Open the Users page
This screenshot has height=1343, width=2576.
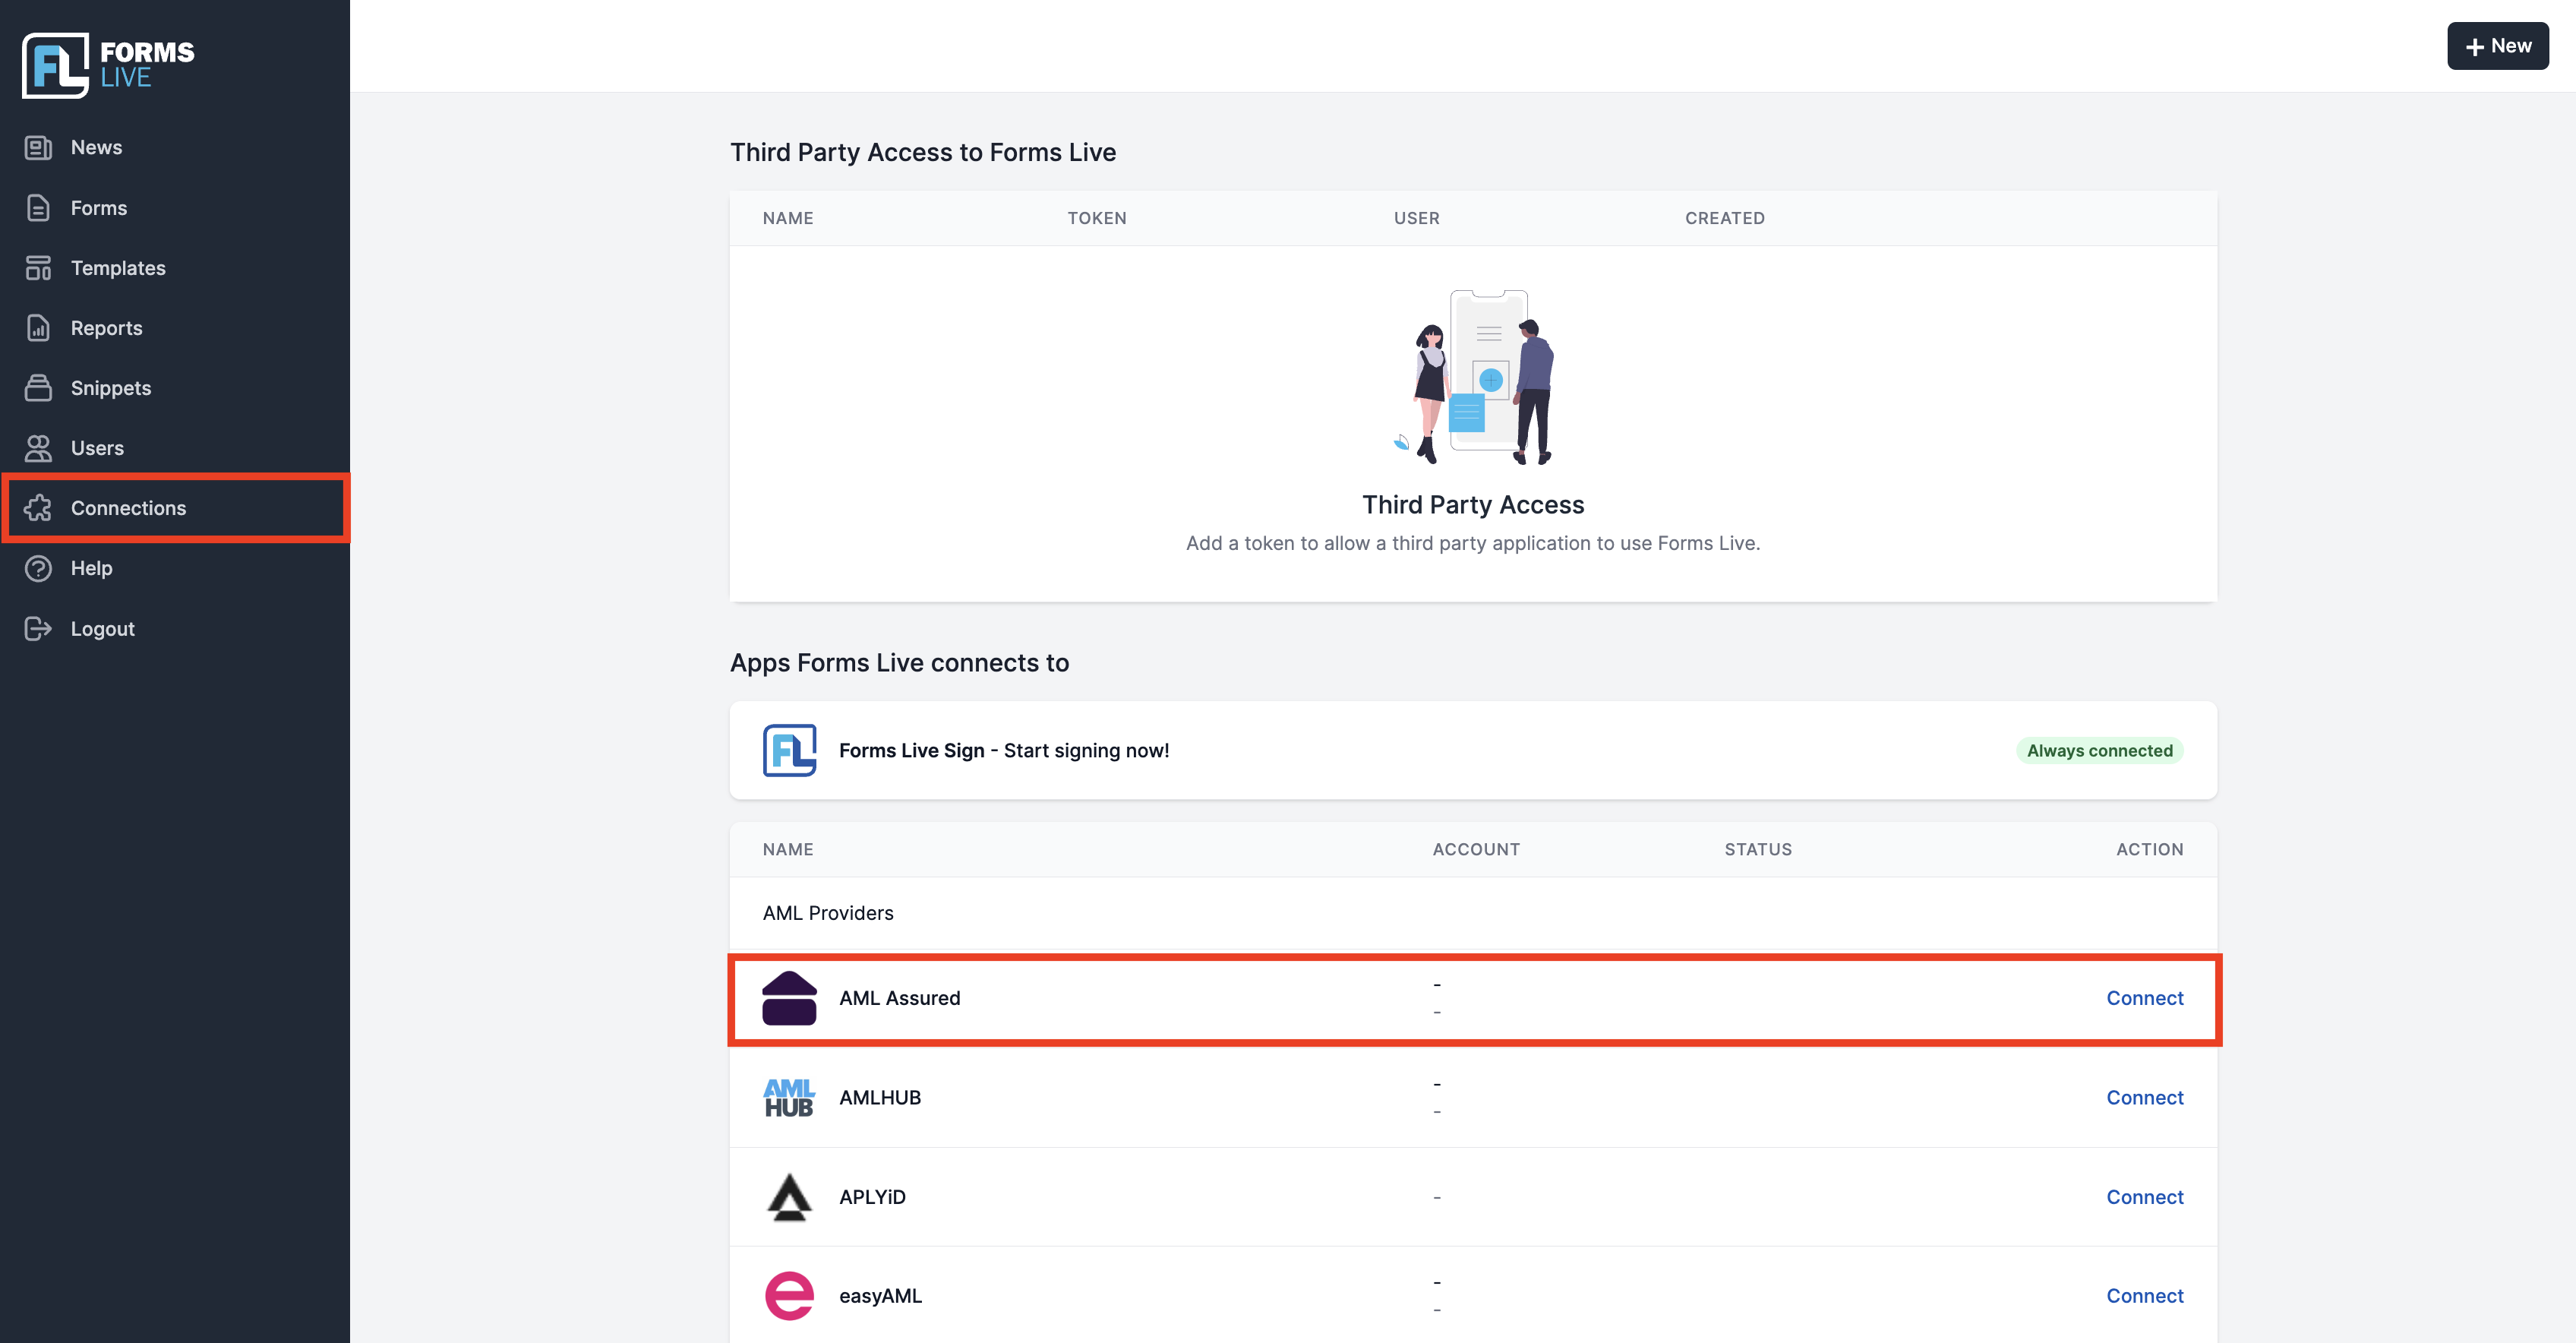click(x=175, y=448)
